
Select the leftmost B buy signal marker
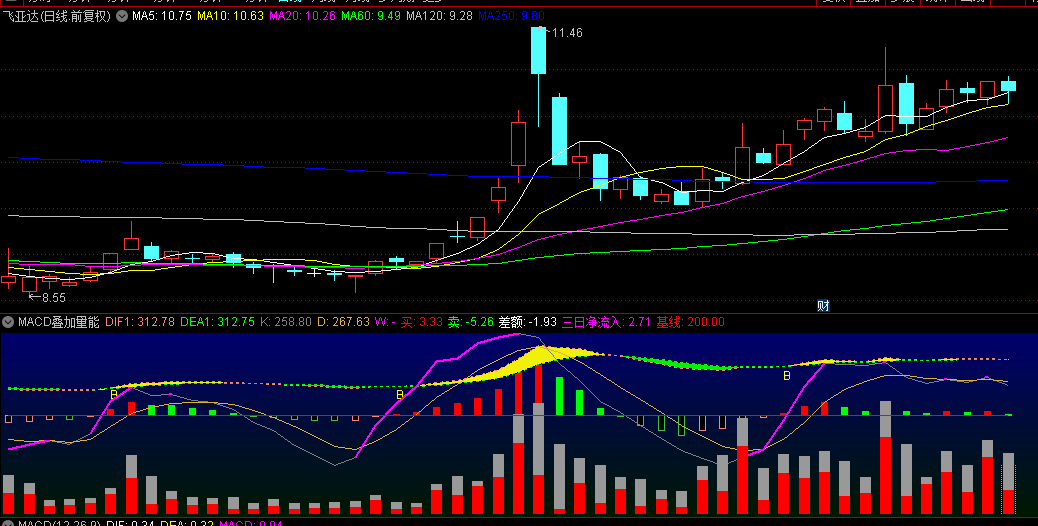pyautogui.click(x=113, y=394)
